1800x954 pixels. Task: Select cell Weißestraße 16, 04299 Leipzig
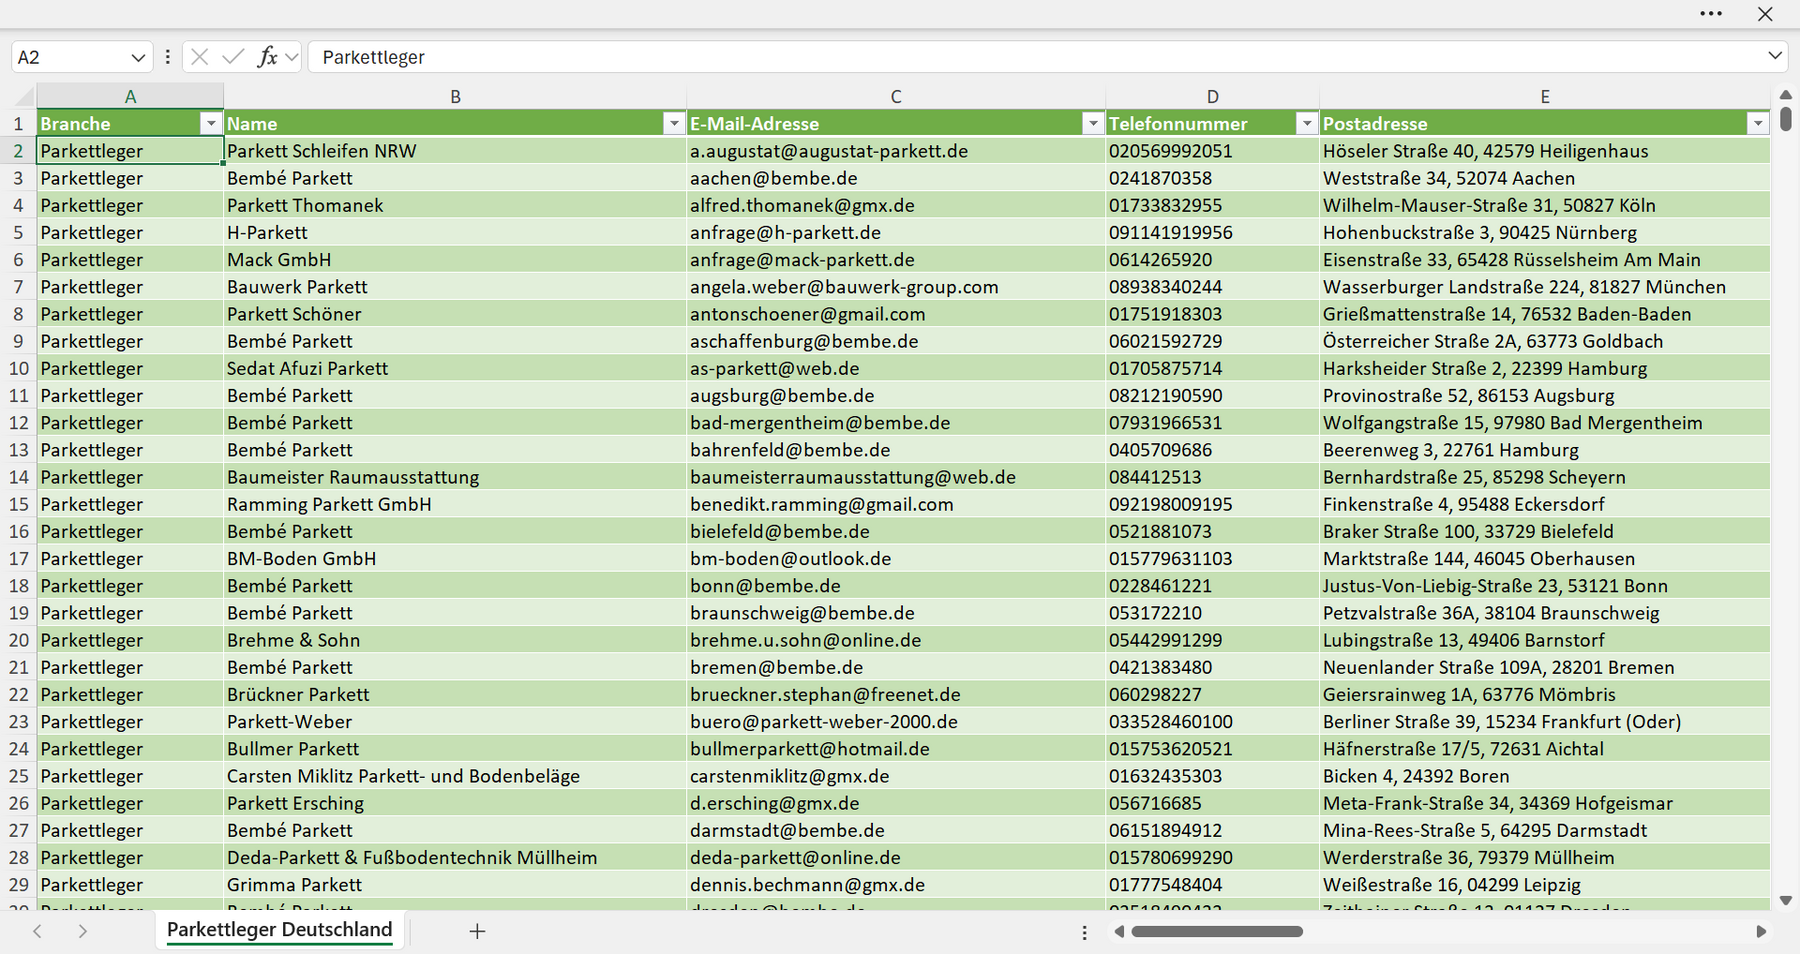click(1545, 884)
